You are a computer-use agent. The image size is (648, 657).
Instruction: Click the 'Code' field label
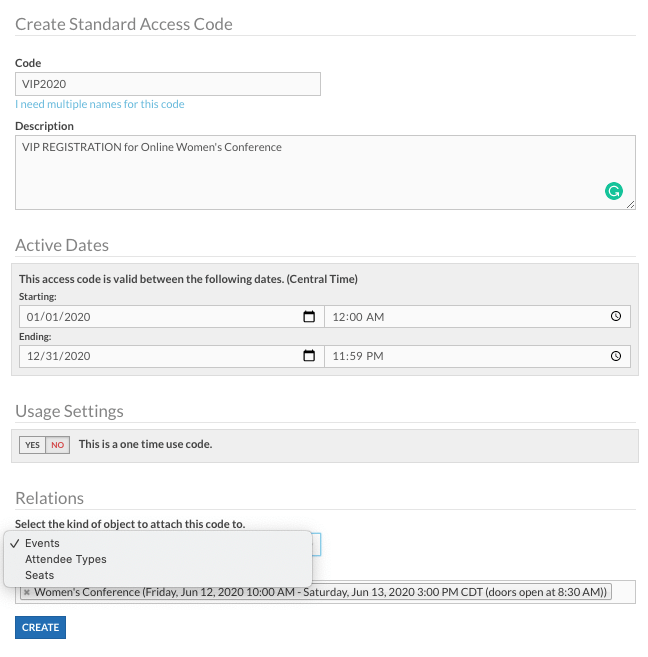[28, 63]
